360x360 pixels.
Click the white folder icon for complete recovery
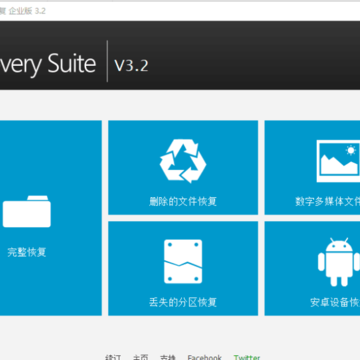coord(27,212)
